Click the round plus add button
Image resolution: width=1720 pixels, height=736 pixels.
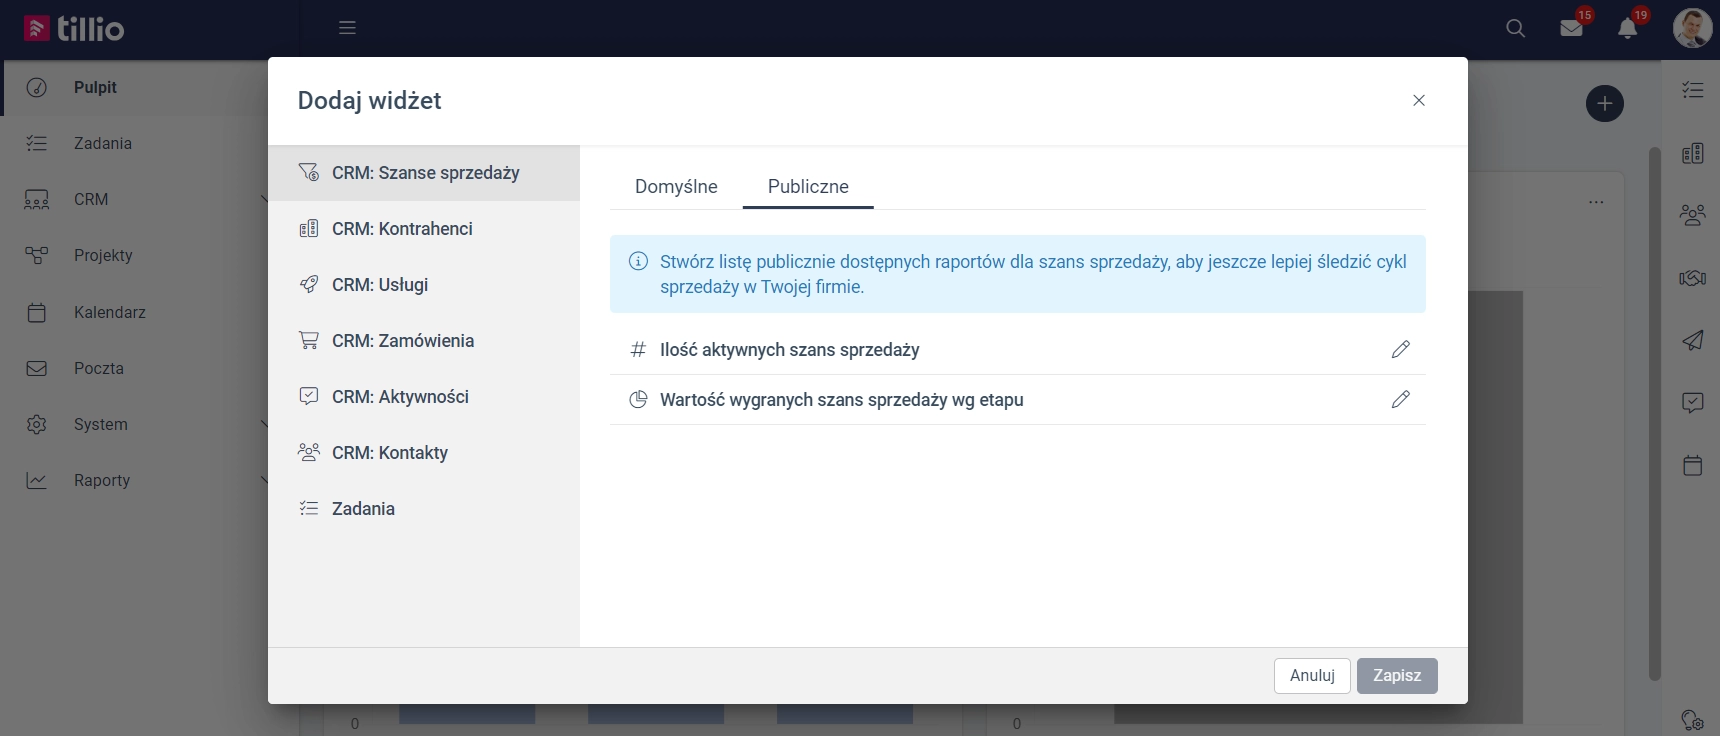(x=1605, y=103)
